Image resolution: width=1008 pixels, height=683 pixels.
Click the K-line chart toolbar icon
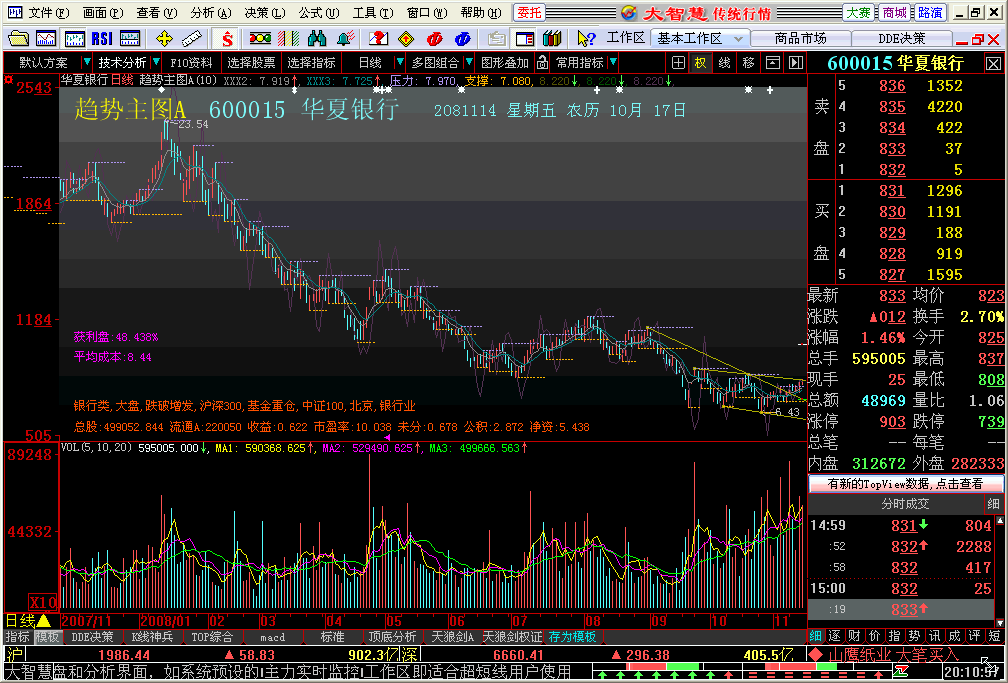[x=74, y=39]
